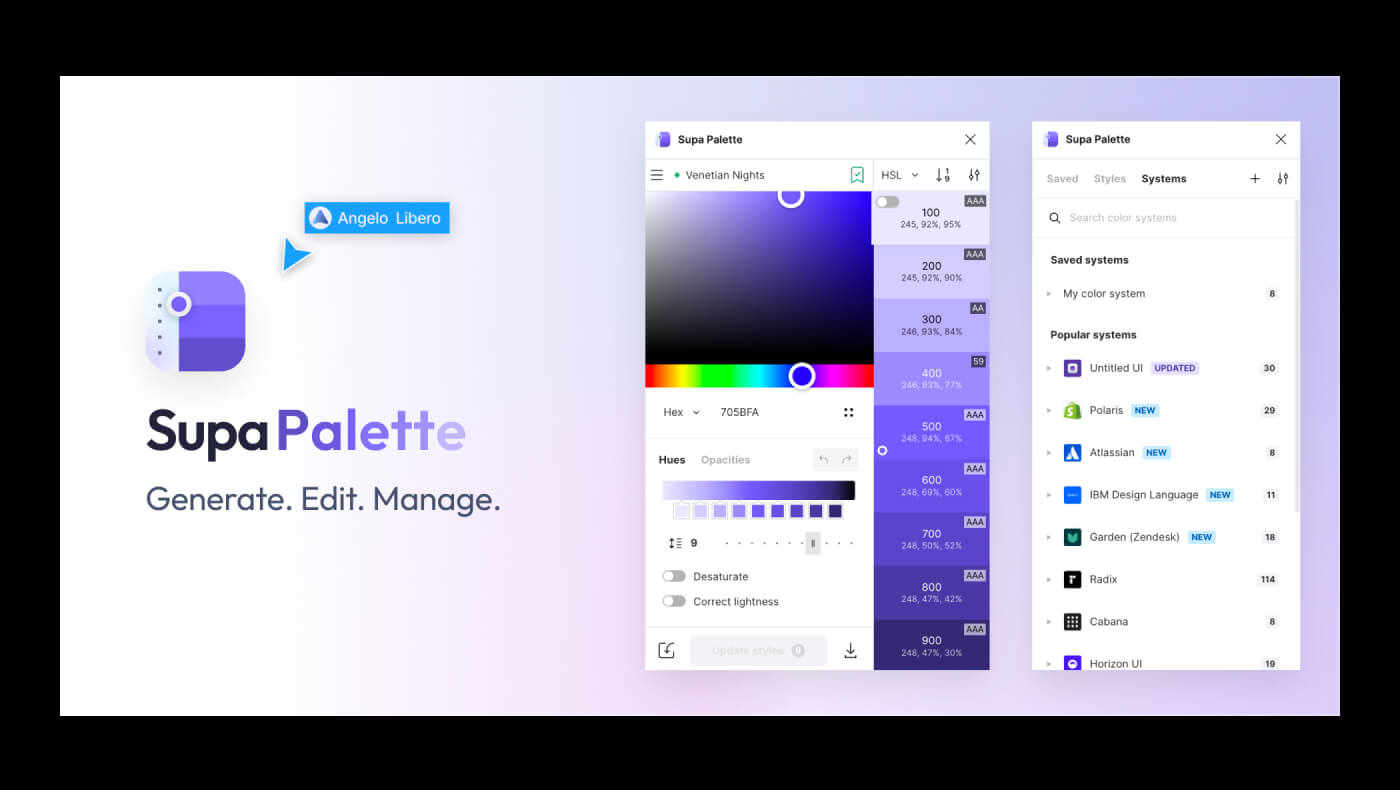Switch to the Opacities tab
This screenshot has height=790, width=1400.
click(x=725, y=460)
